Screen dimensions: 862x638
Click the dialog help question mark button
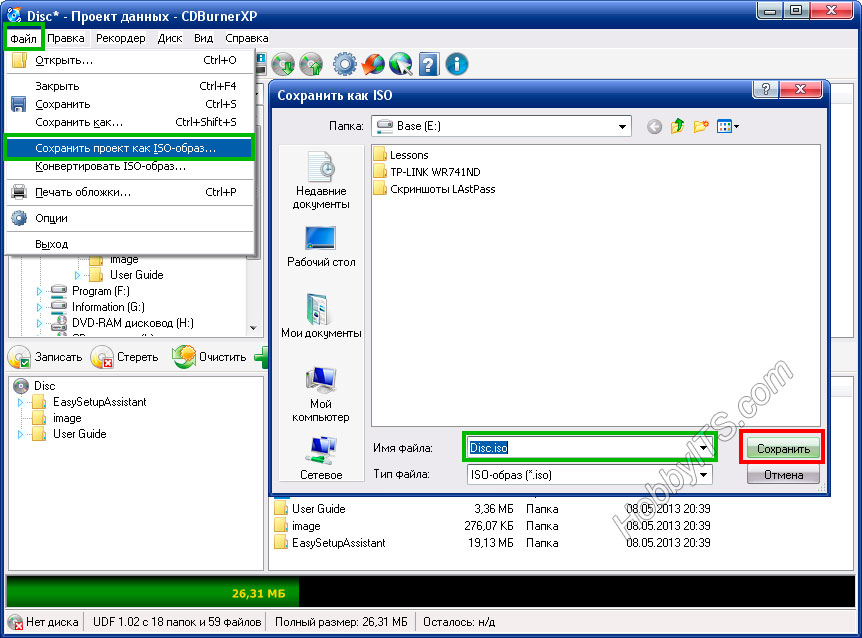[766, 89]
